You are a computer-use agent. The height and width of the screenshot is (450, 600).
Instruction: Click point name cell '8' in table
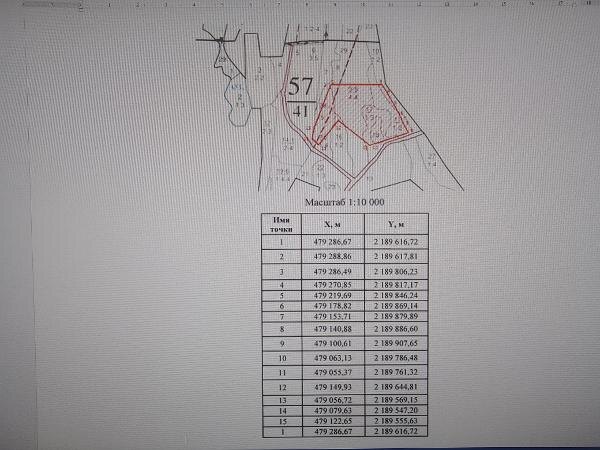[x=282, y=329]
